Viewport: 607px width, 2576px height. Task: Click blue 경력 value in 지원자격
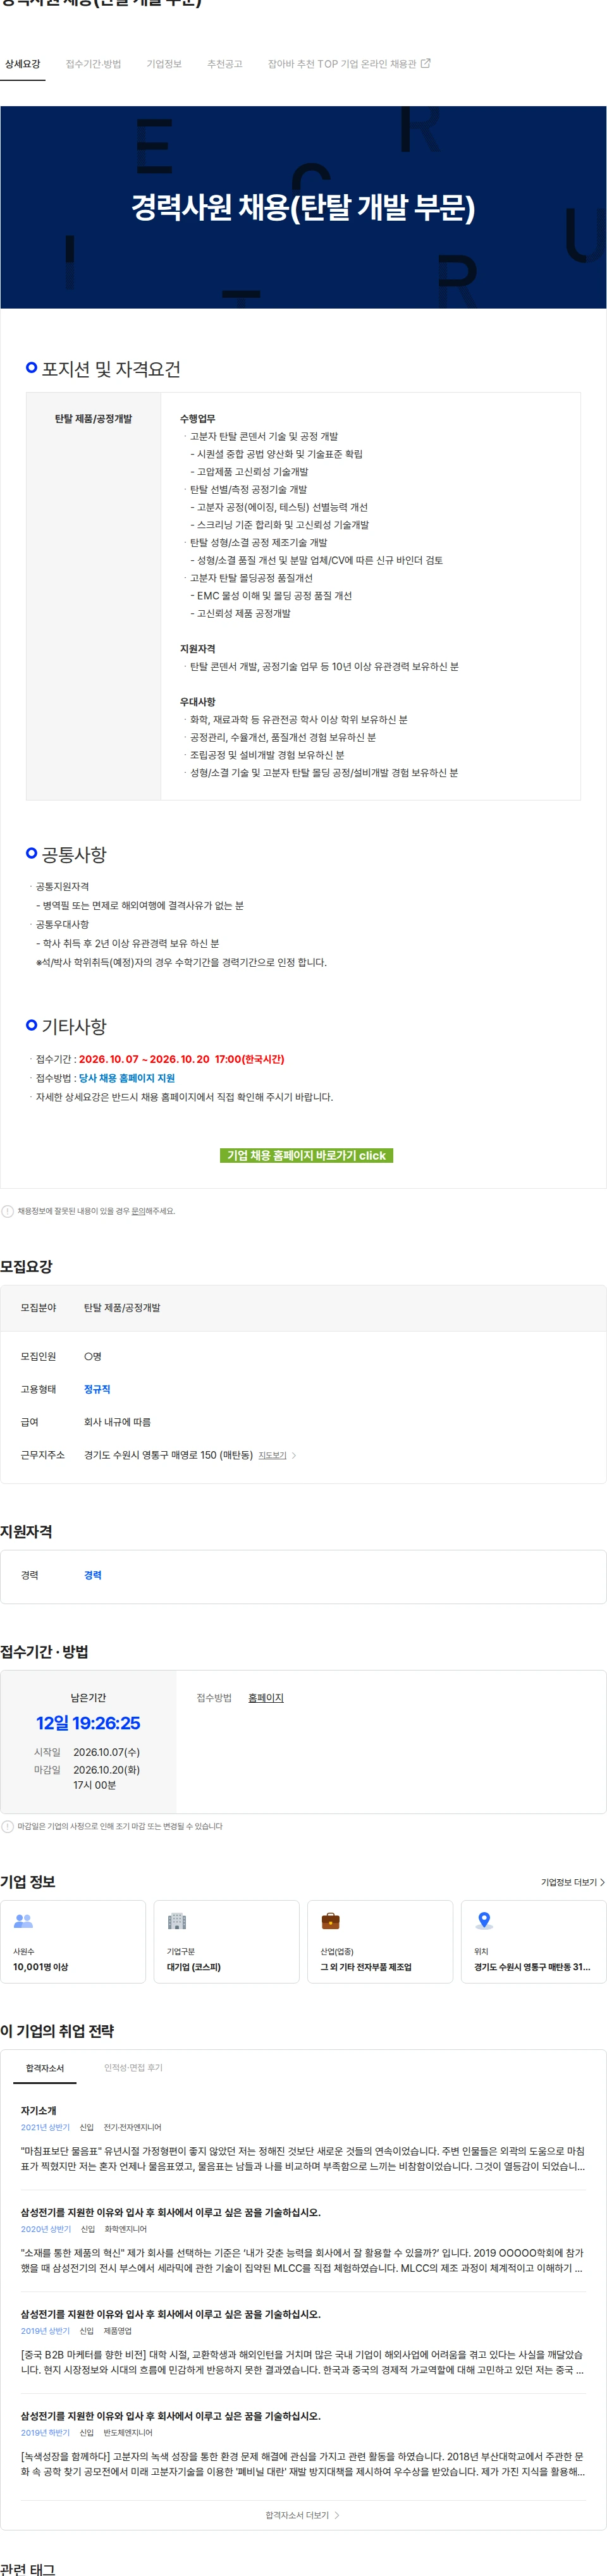tap(93, 1575)
